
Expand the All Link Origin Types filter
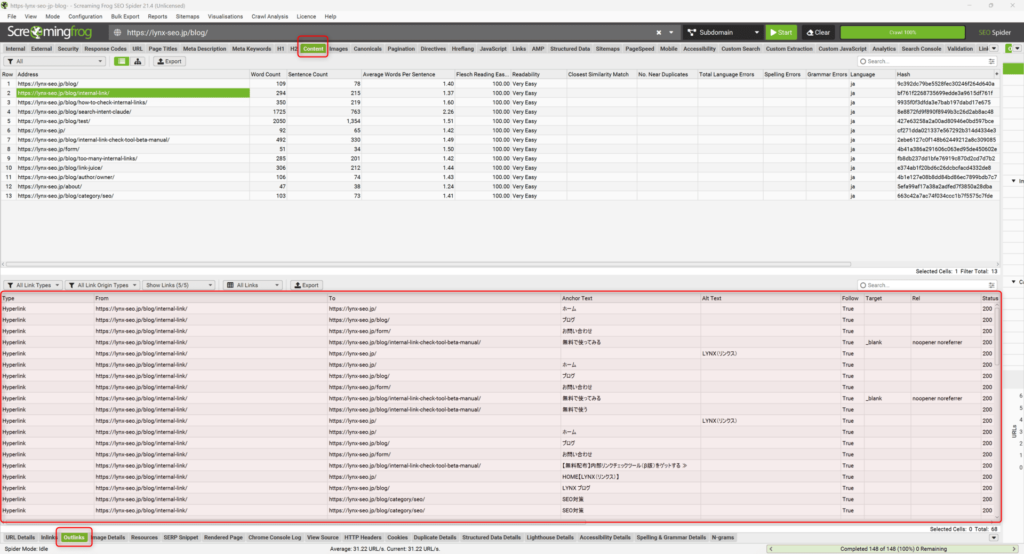101,285
